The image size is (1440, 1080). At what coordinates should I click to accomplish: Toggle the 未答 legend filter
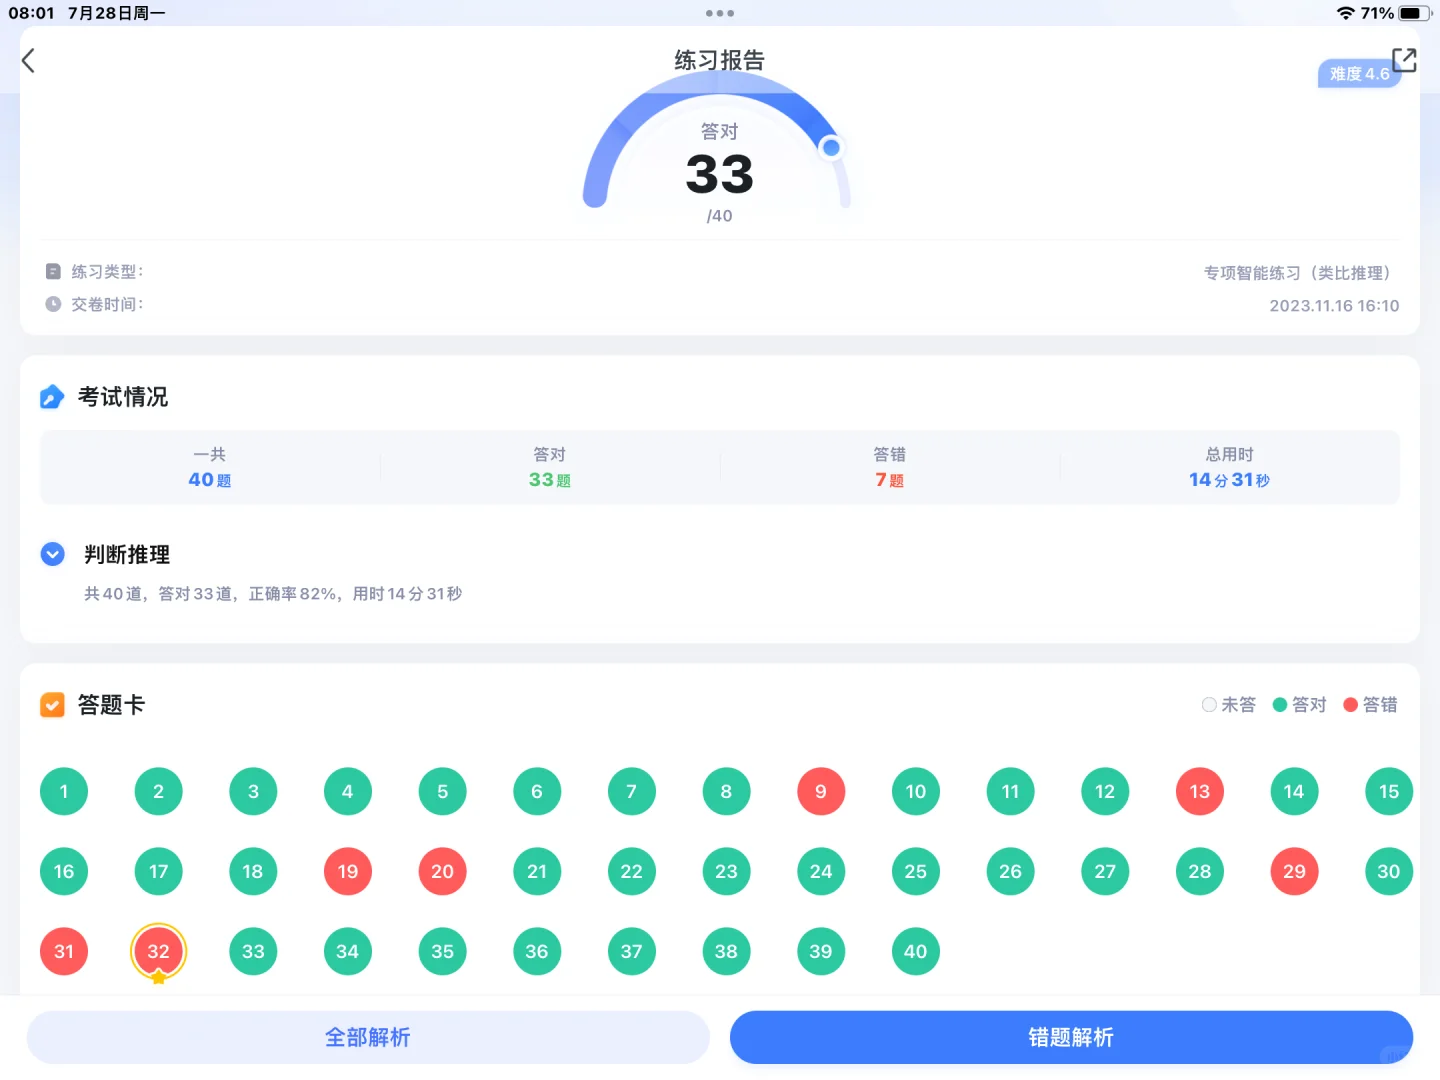coord(1228,704)
